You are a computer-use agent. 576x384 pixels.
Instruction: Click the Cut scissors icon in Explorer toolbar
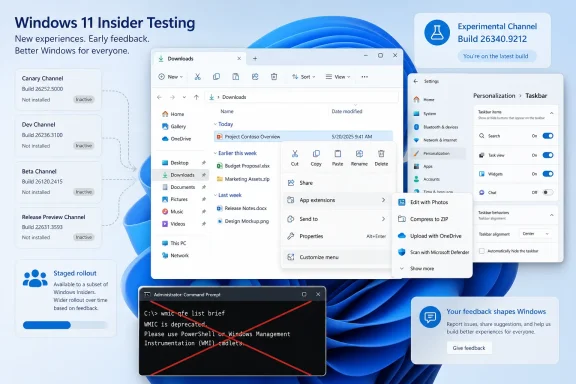(198, 77)
